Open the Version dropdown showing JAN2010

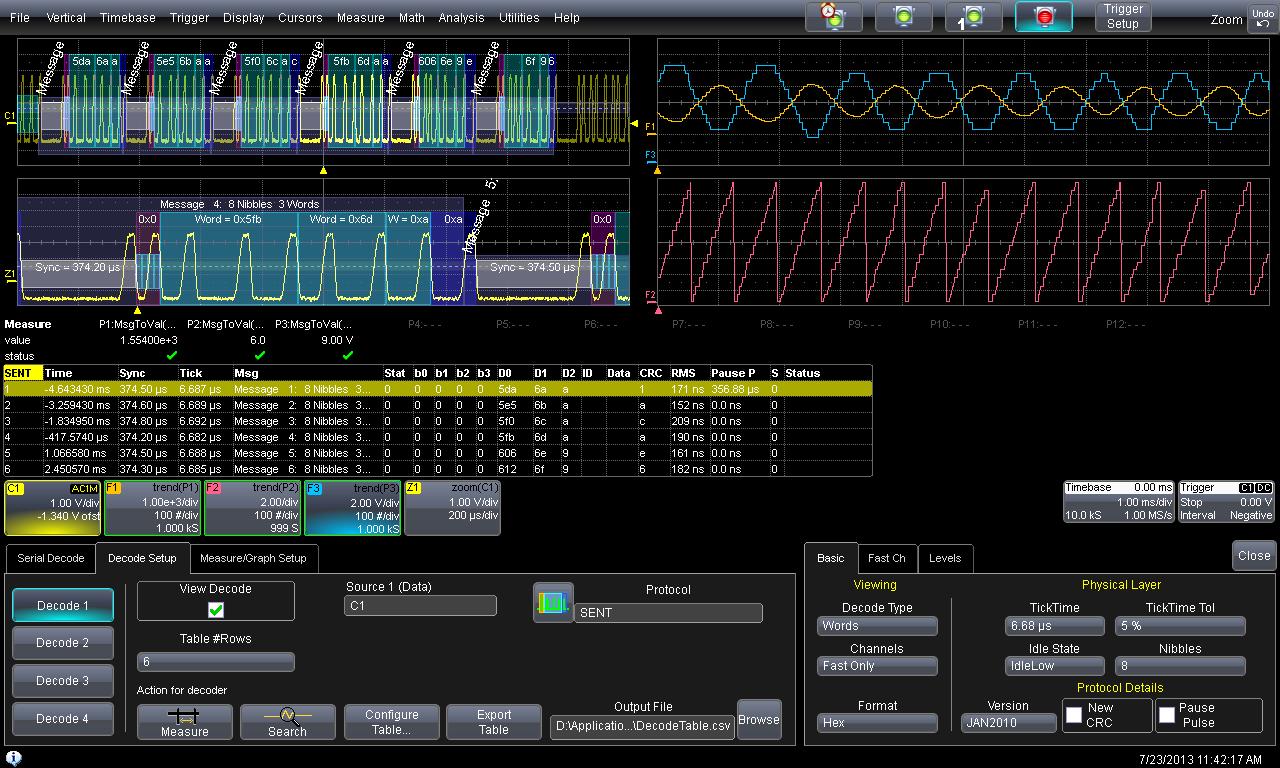click(1008, 723)
